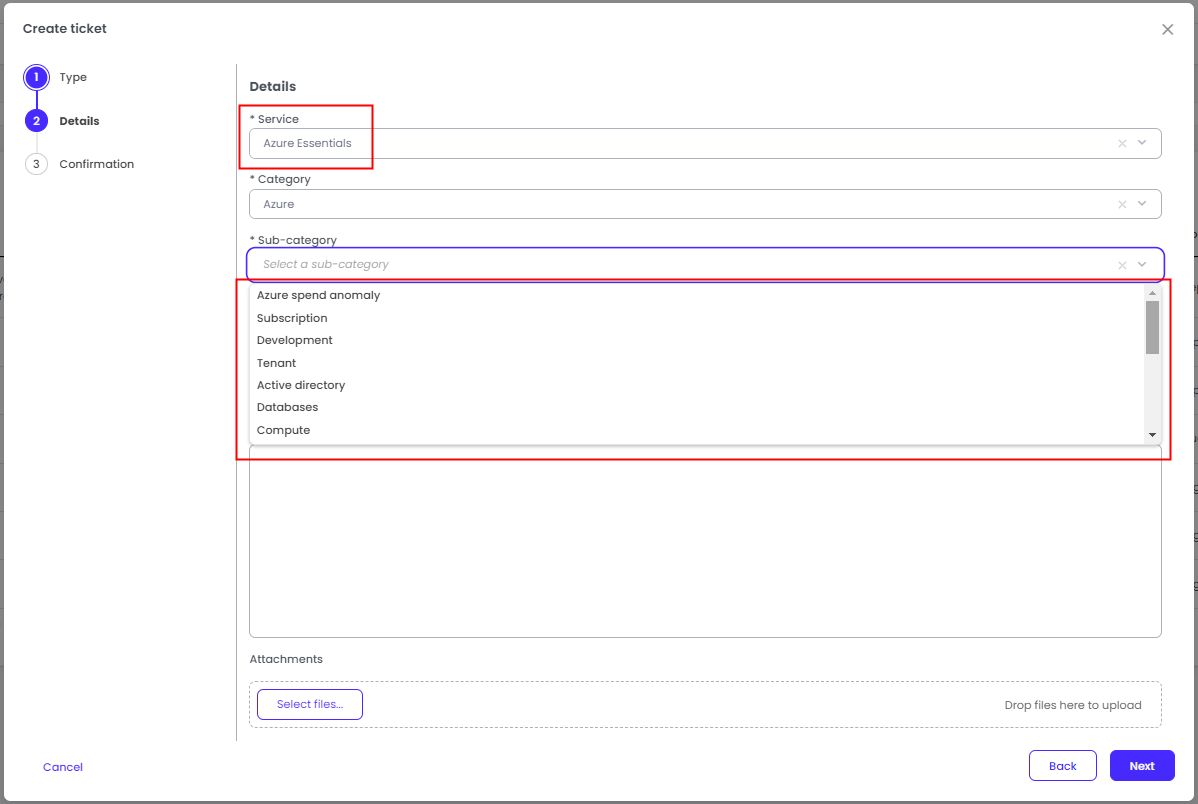Viewport: 1198px width, 804px height.
Task: Click the step 2 Details circle
Action: click(x=36, y=121)
